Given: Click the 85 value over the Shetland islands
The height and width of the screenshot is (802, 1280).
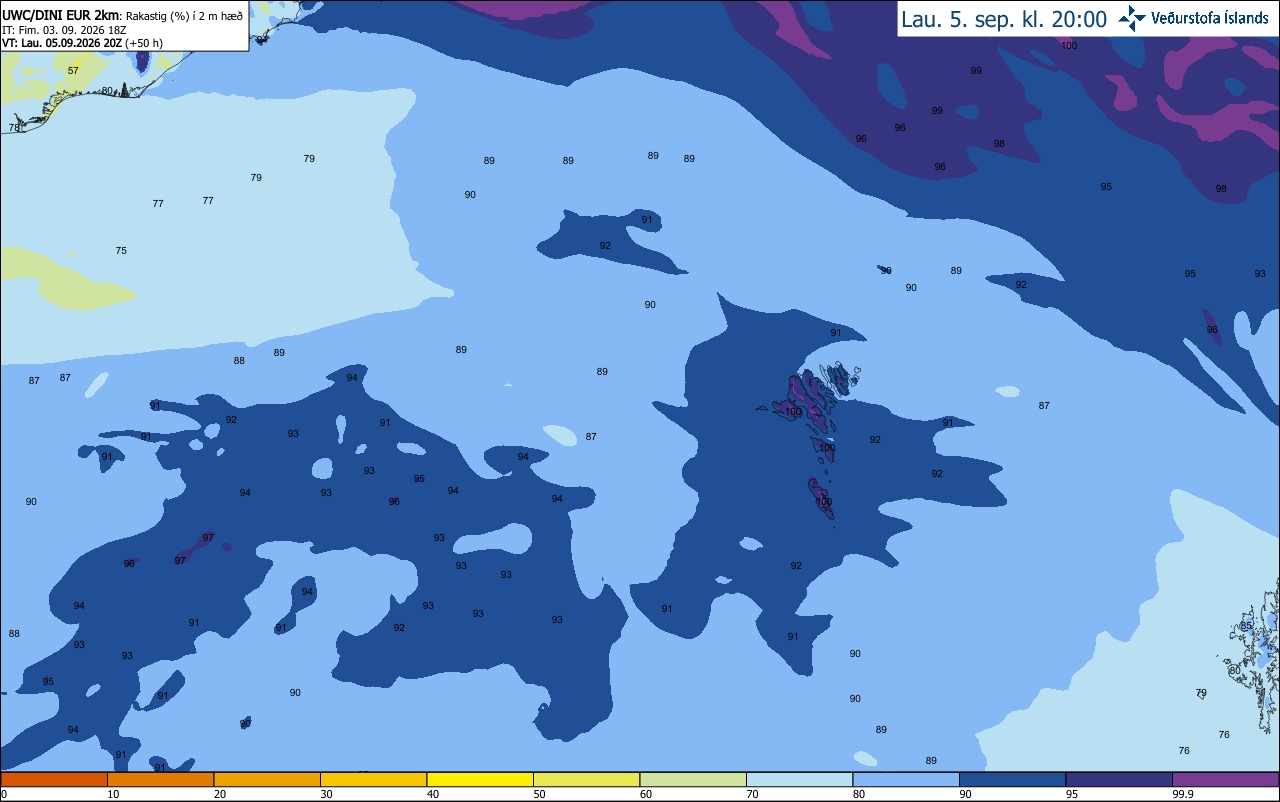Looking at the screenshot, I should click(x=1246, y=626).
